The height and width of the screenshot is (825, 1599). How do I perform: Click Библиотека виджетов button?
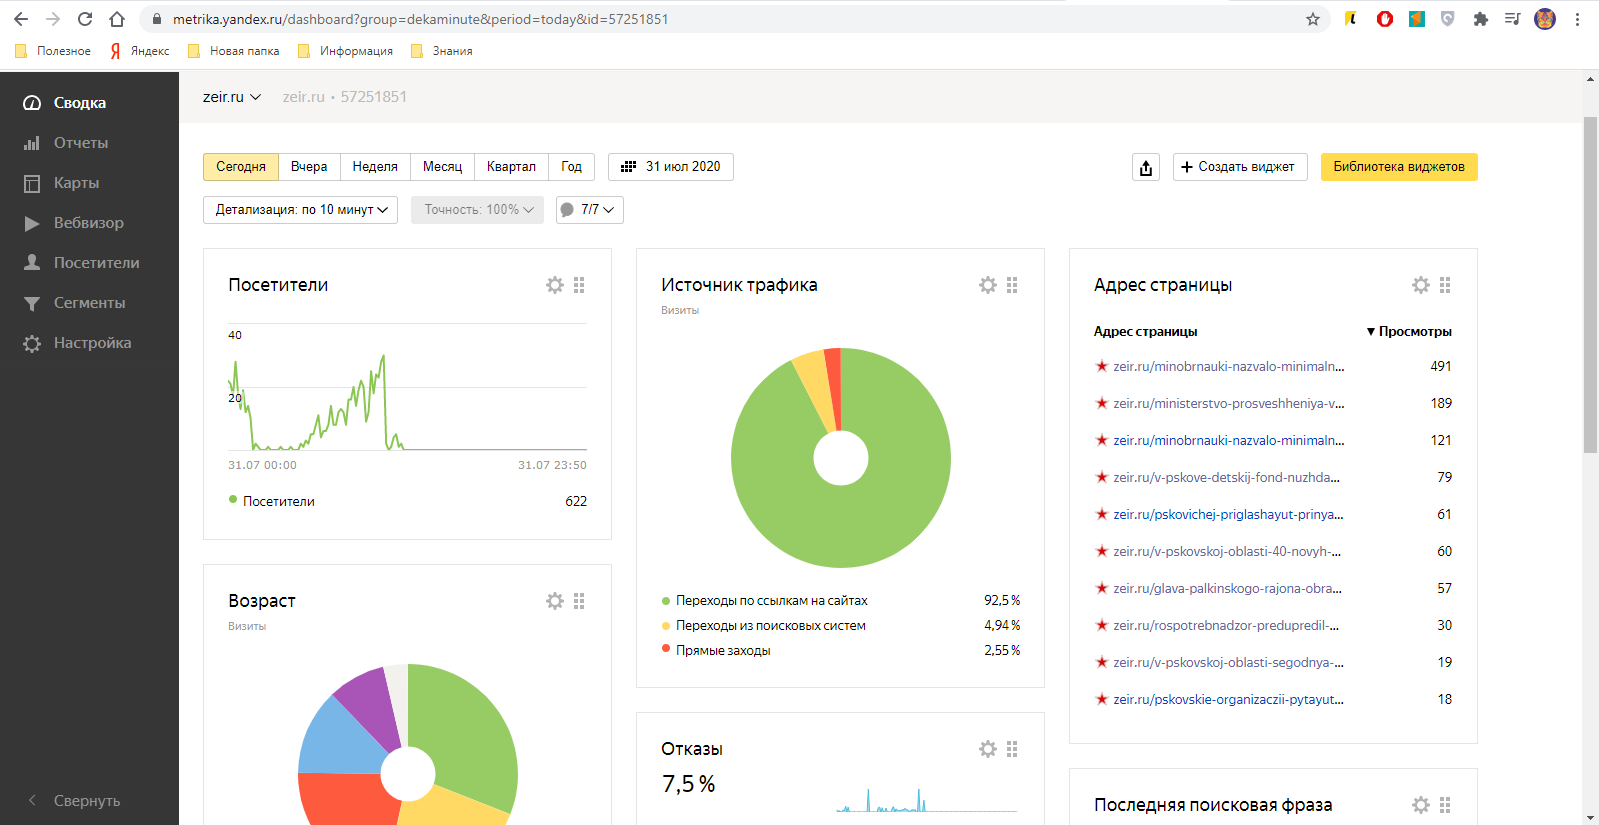1398,167
